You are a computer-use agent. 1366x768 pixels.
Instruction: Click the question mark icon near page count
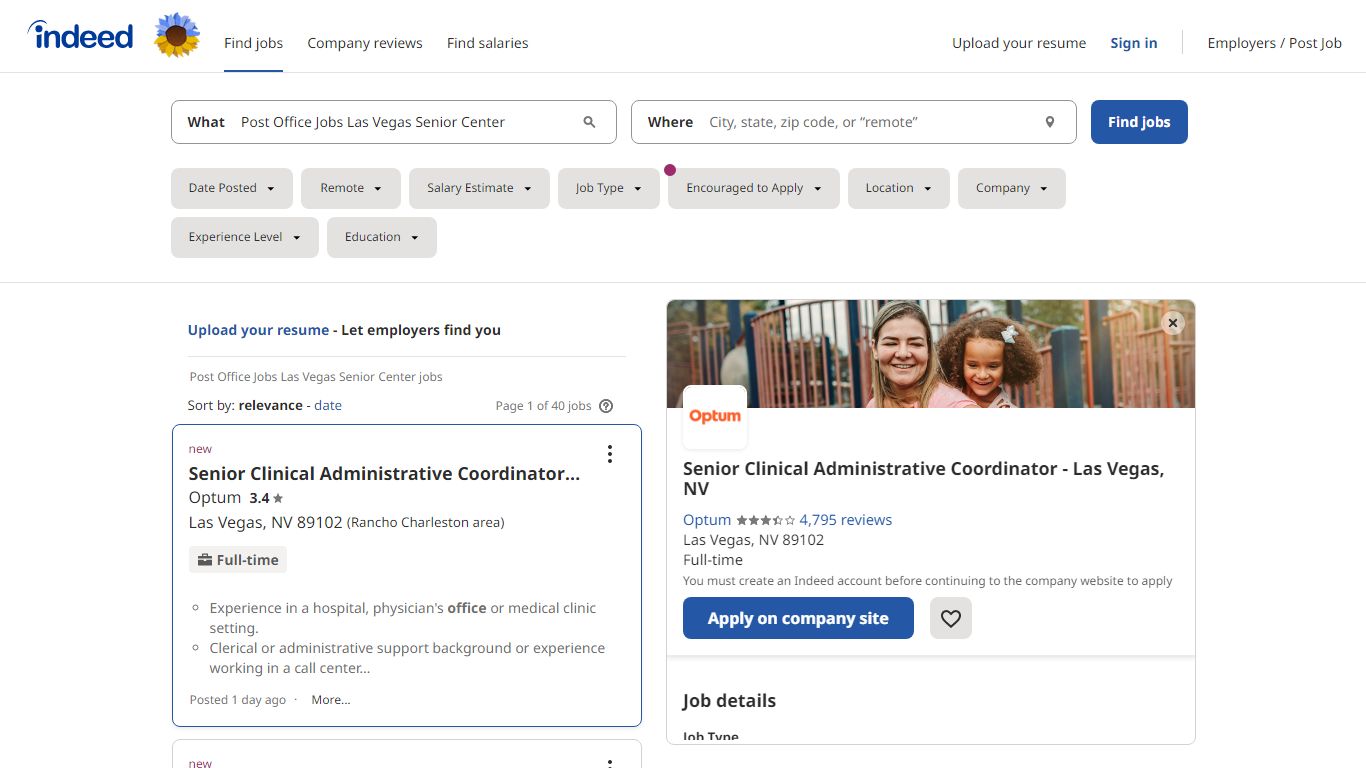[605, 406]
